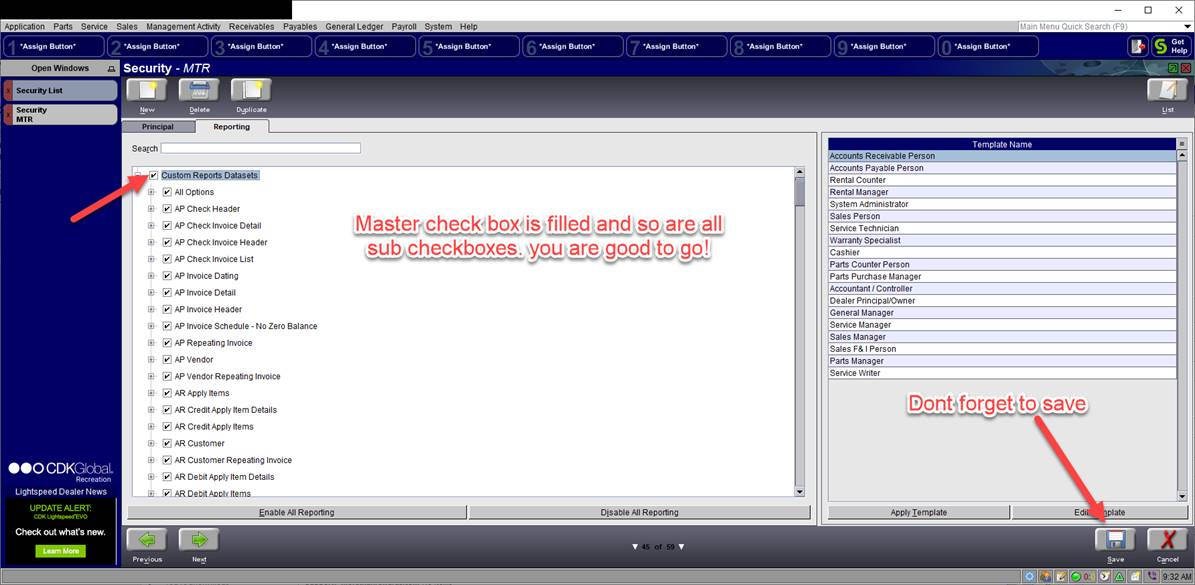The height and width of the screenshot is (585, 1195).
Task: Toggle AR Apply Items checkbox
Action: tap(167, 393)
